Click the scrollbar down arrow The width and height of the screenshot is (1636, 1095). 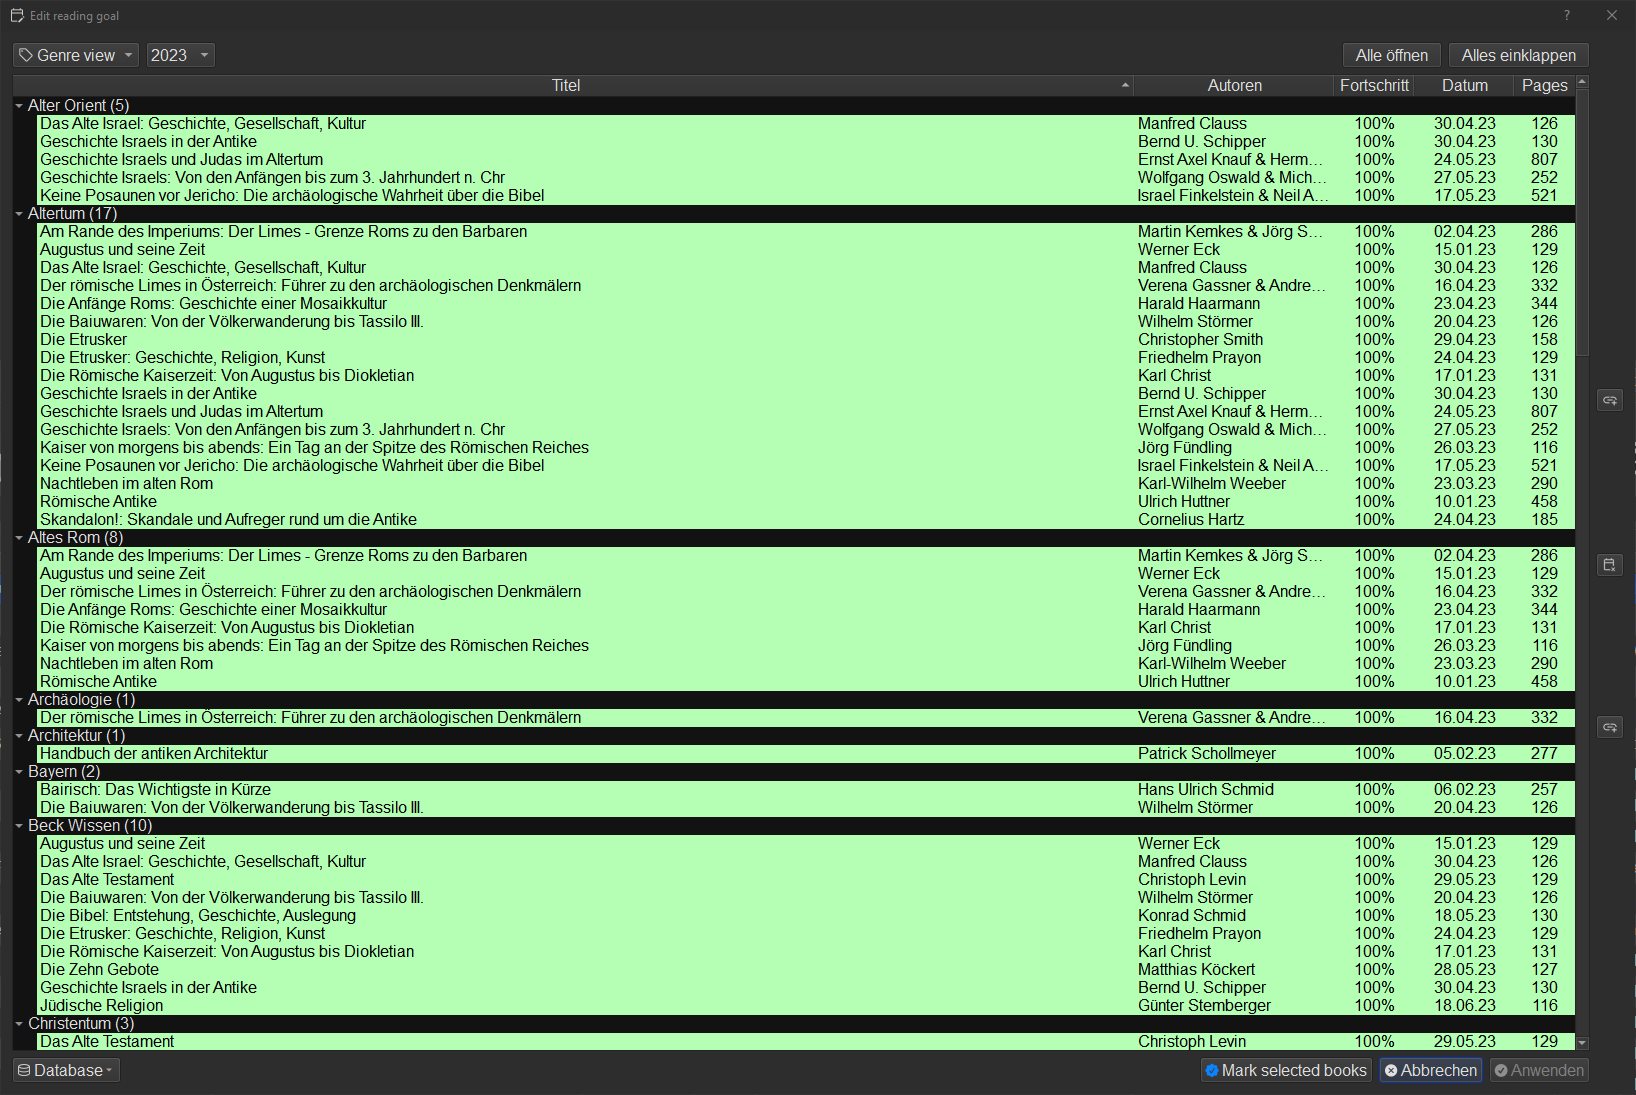click(1582, 1042)
